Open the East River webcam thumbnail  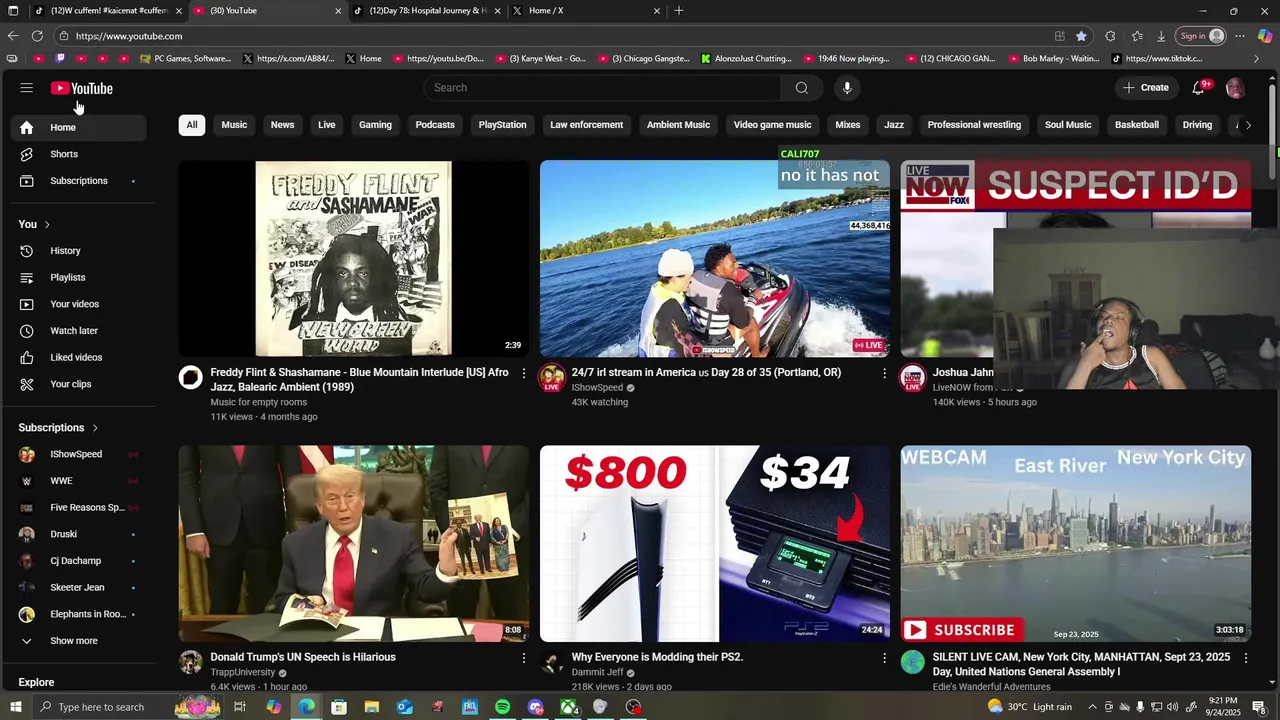tap(1076, 544)
